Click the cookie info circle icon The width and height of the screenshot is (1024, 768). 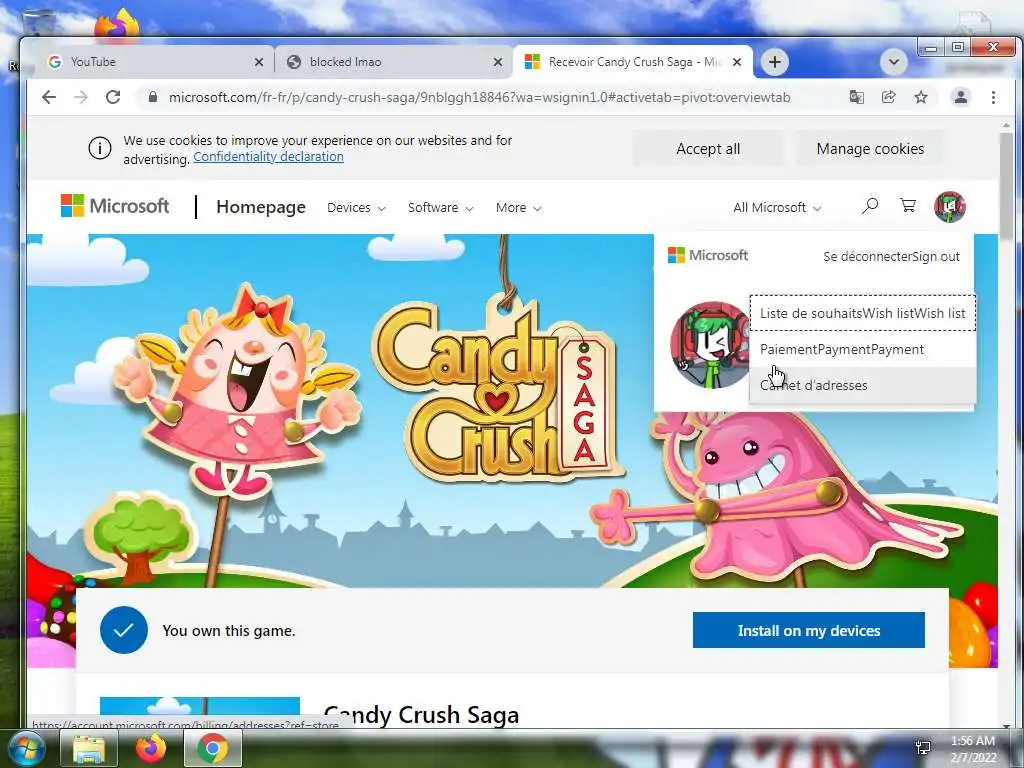point(100,149)
